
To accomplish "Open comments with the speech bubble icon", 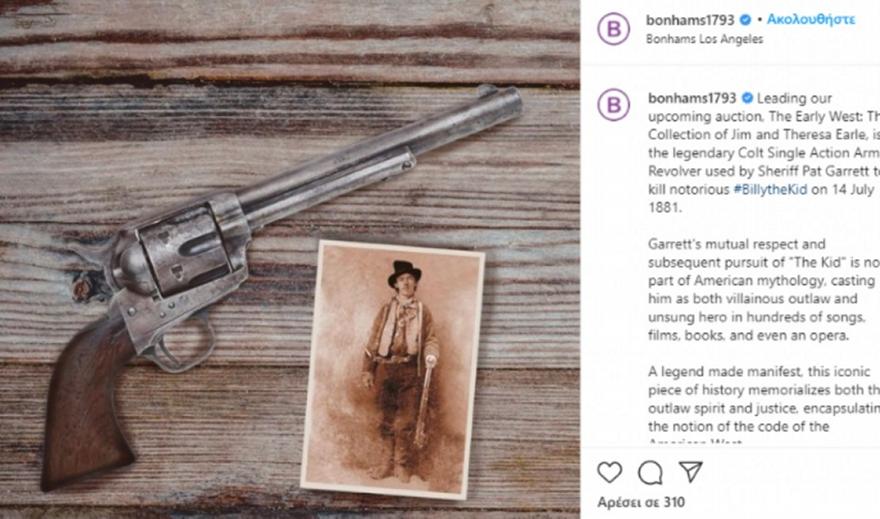I will [x=650, y=472].
